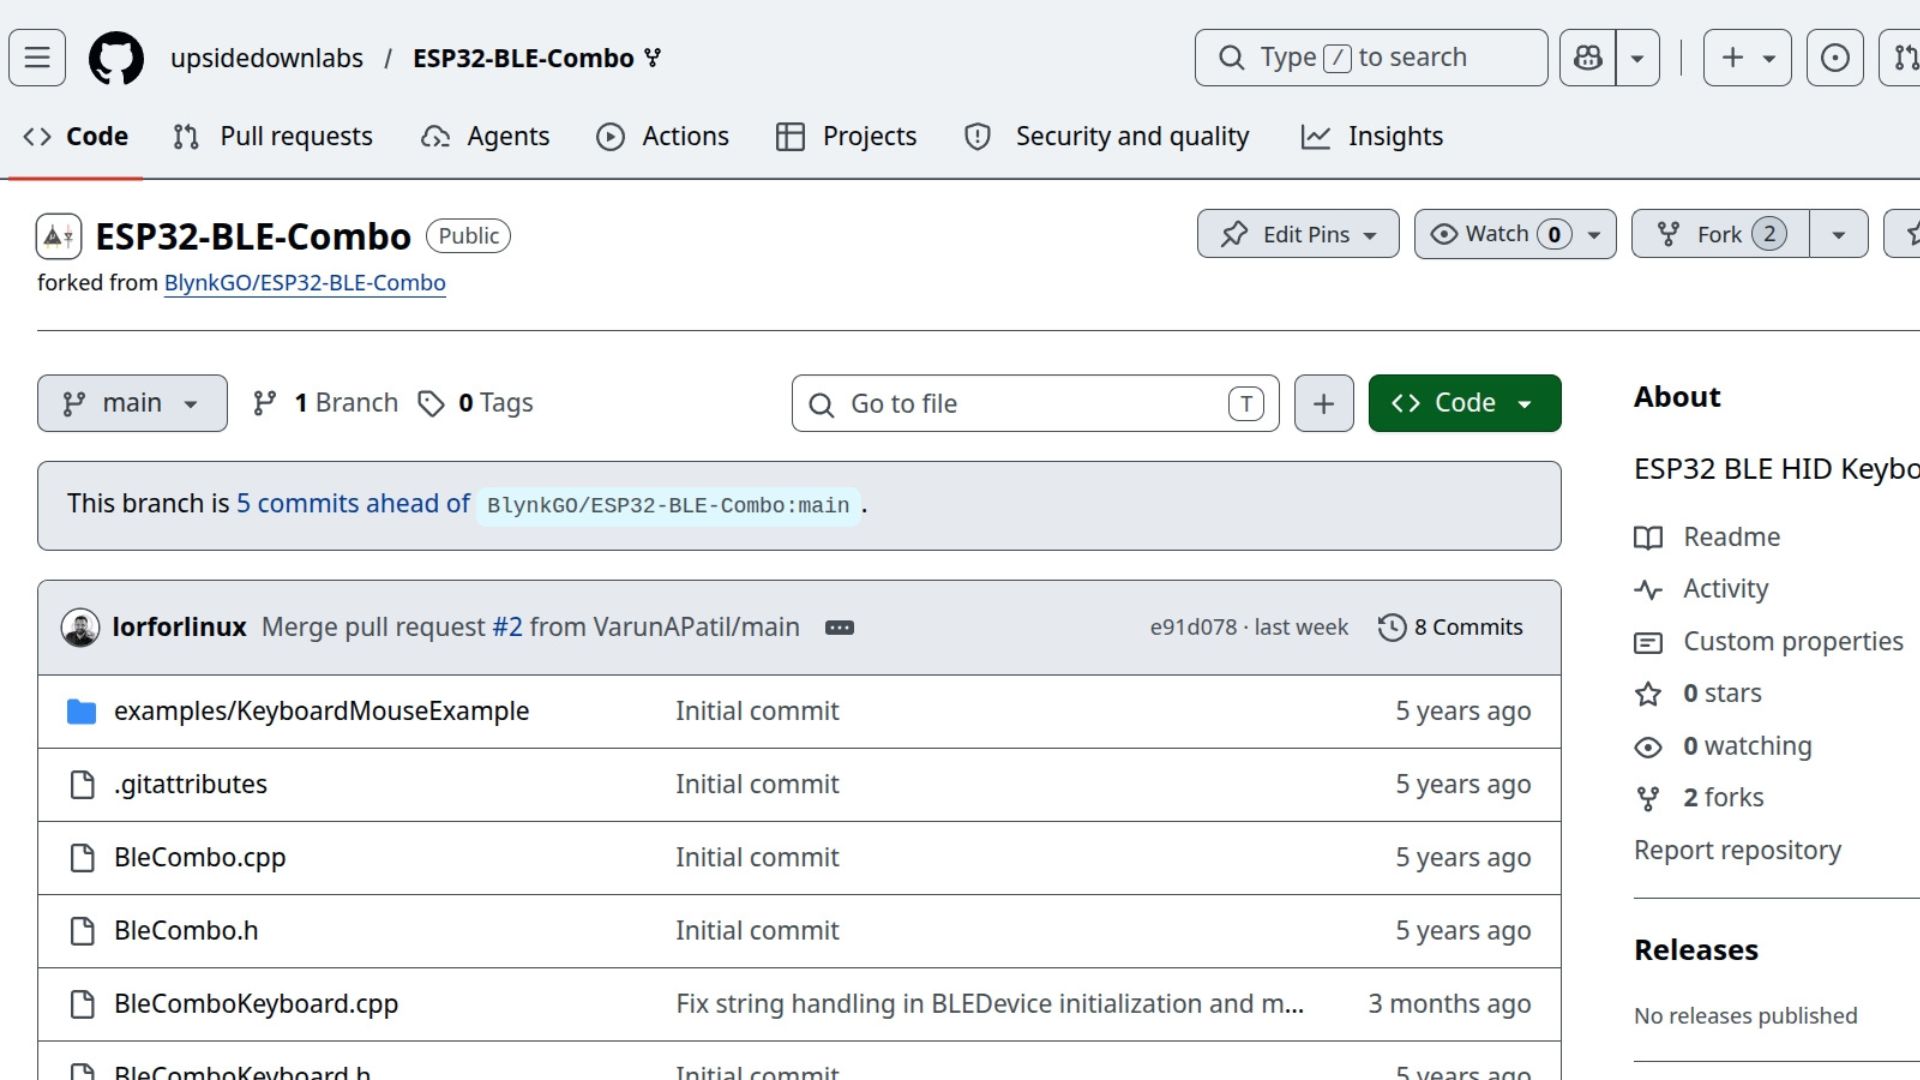Switch to Security and quality tab

click(1107, 136)
